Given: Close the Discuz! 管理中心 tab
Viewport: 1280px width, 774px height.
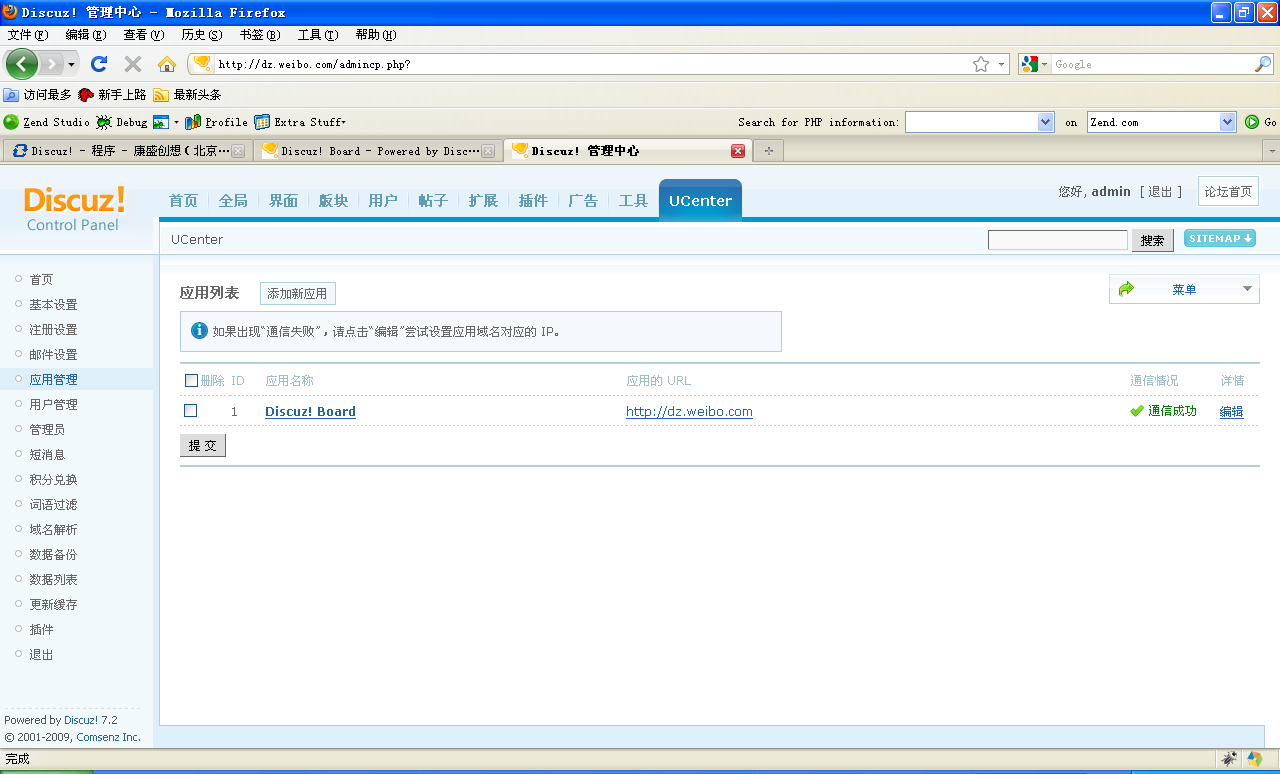Looking at the screenshot, I should (x=738, y=151).
